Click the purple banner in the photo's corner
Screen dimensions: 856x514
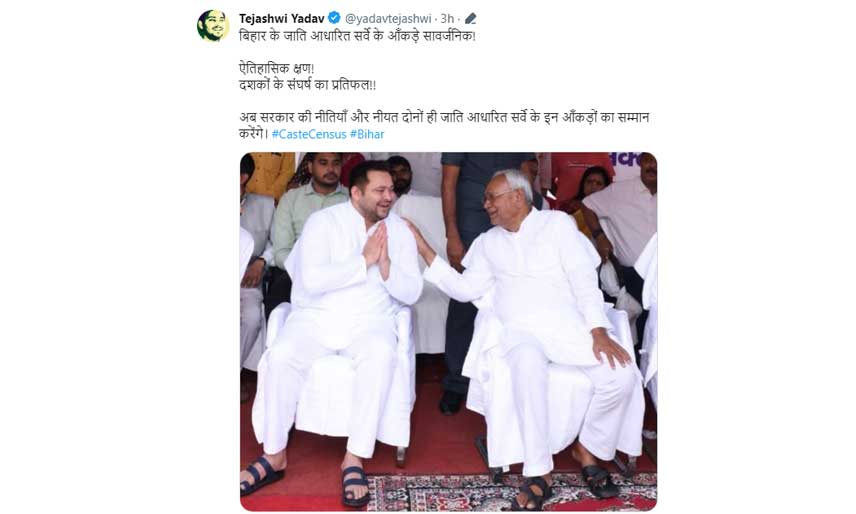coord(626,160)
